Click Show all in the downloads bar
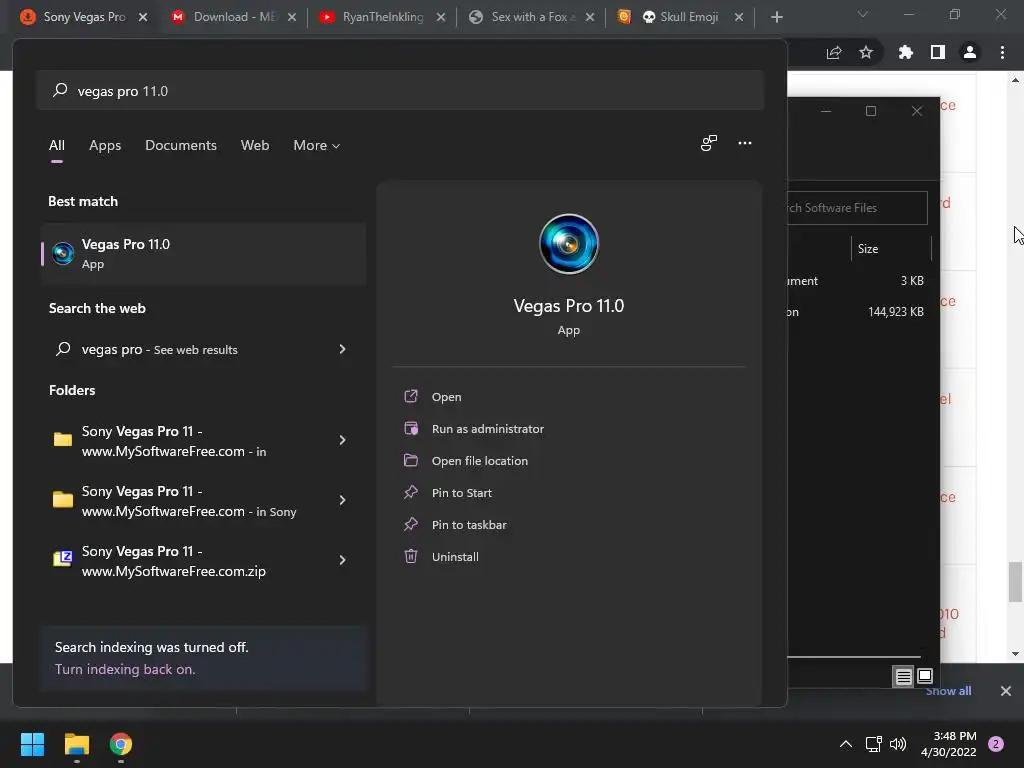This screenshot has width=1024, height=768. click(x=948, y=691)
